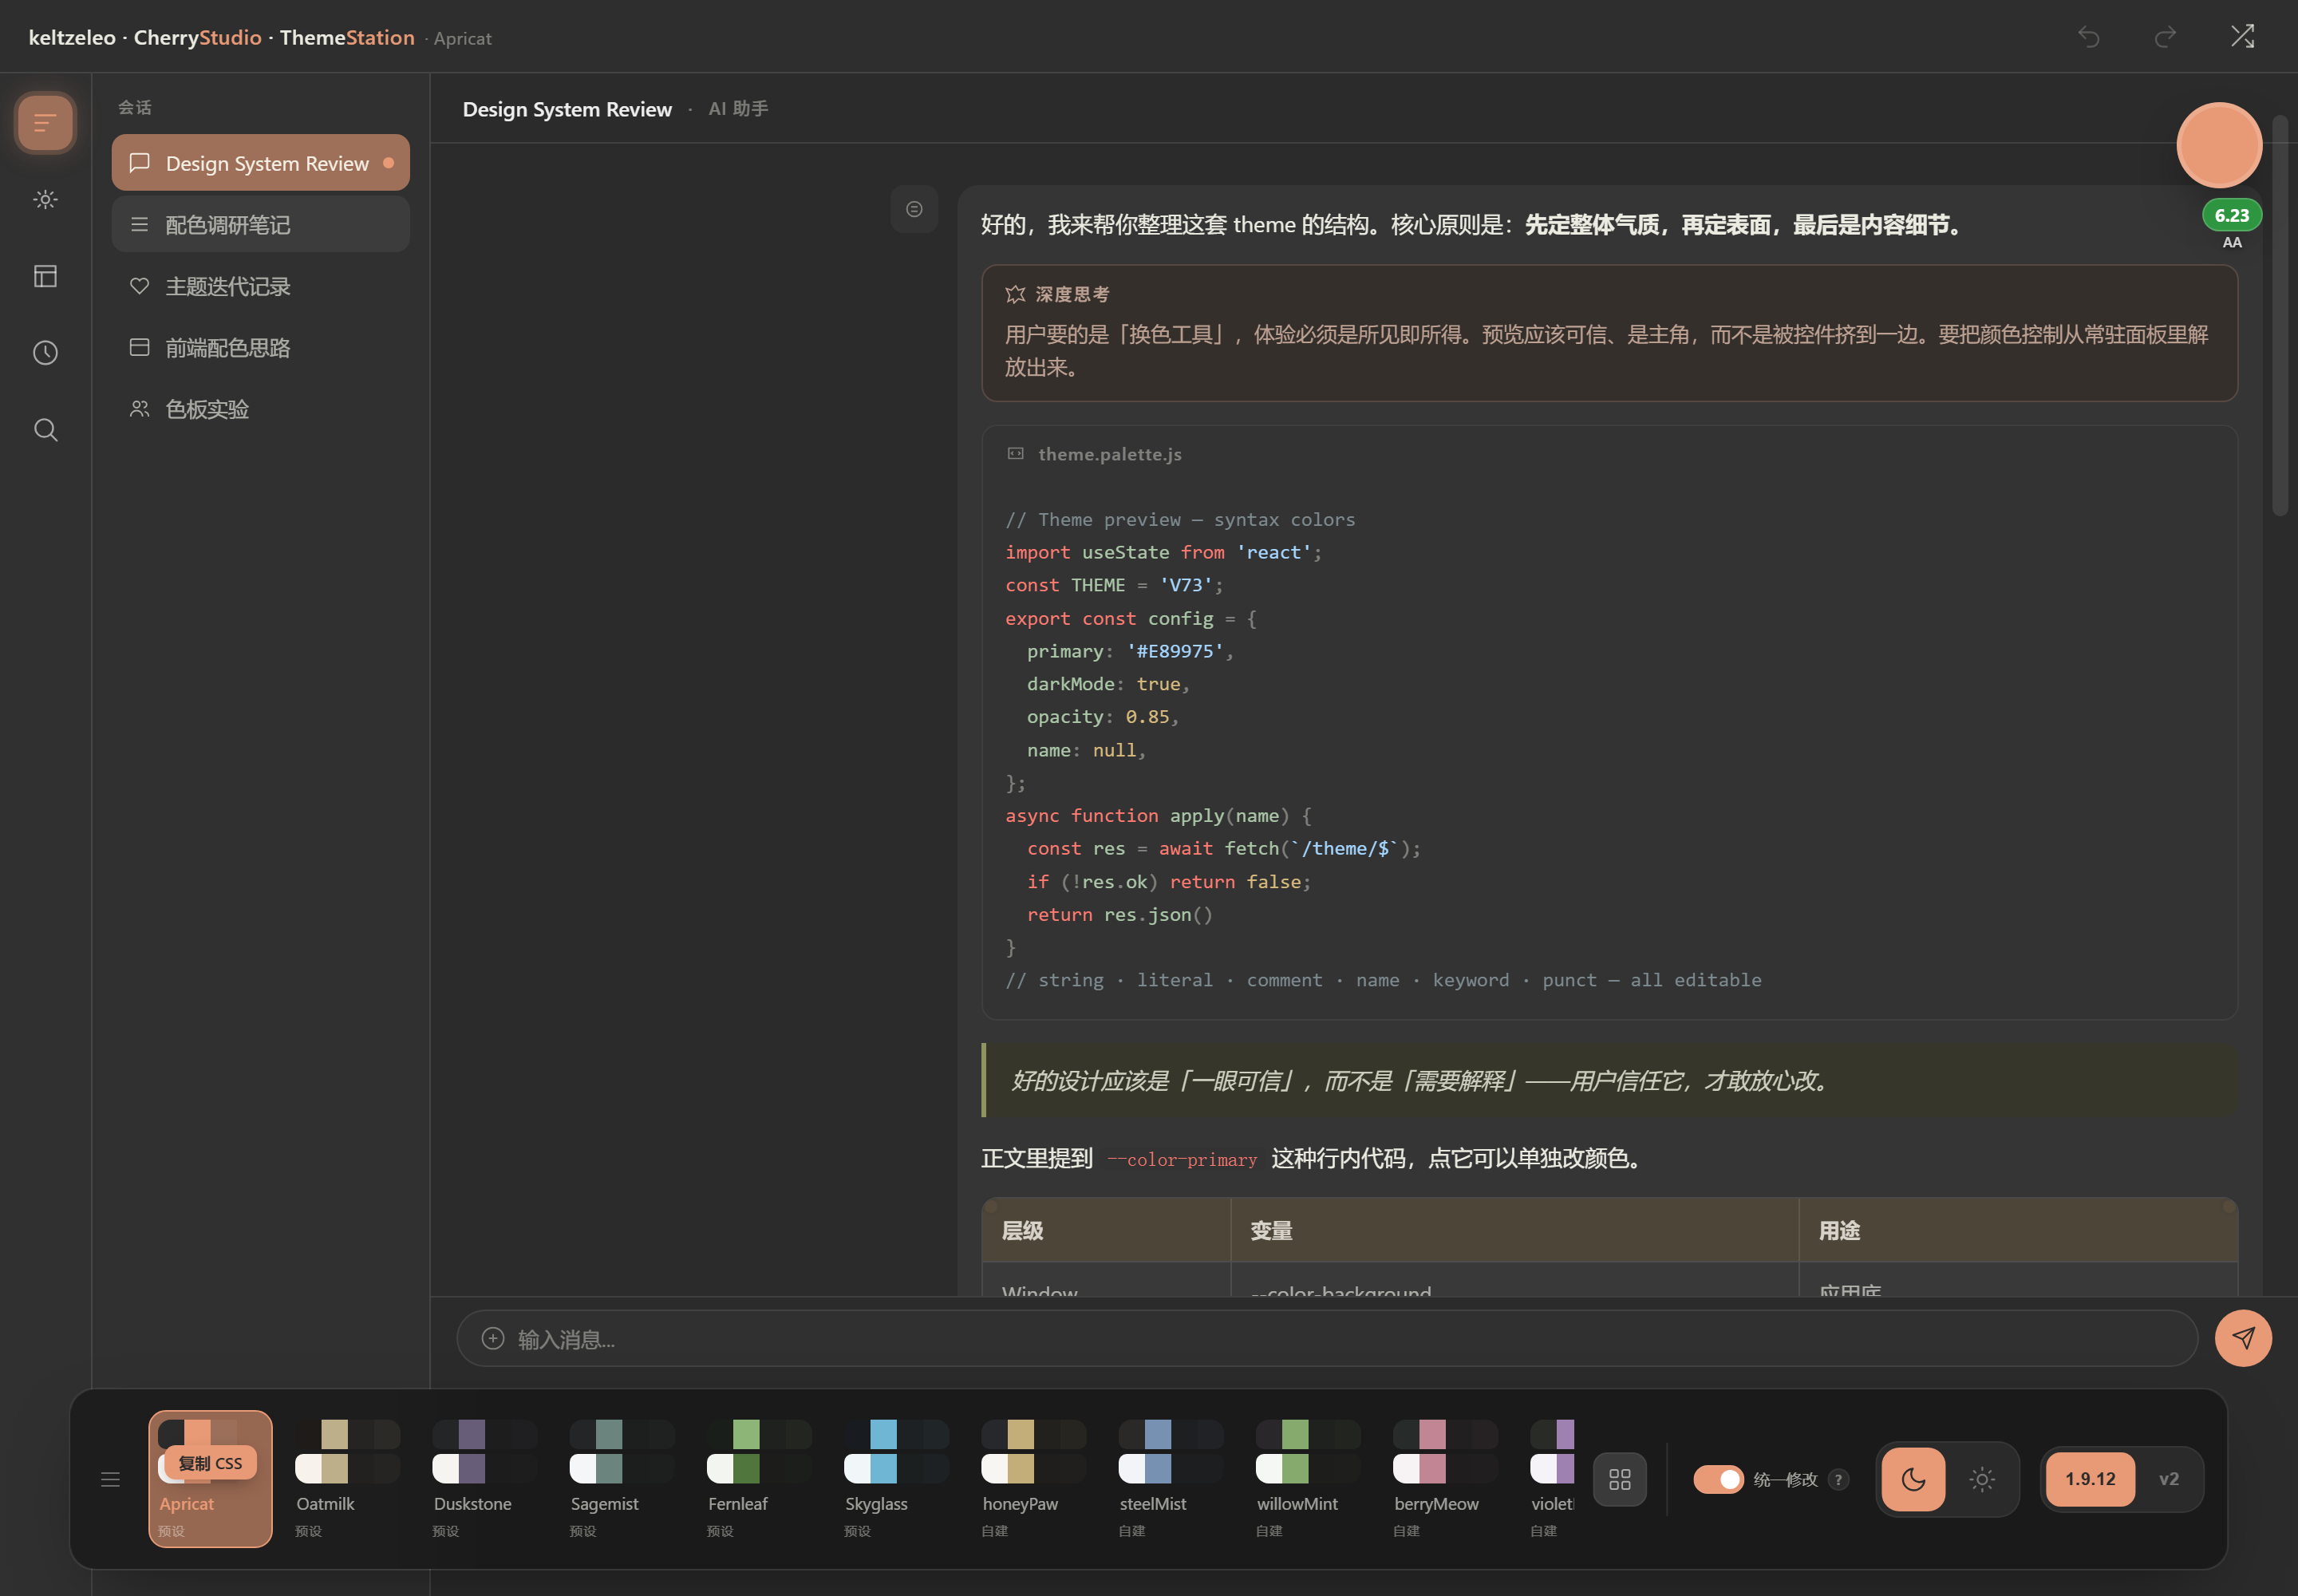Click the sun settings sidebar icon
2298x1596 pixels.
45,199
